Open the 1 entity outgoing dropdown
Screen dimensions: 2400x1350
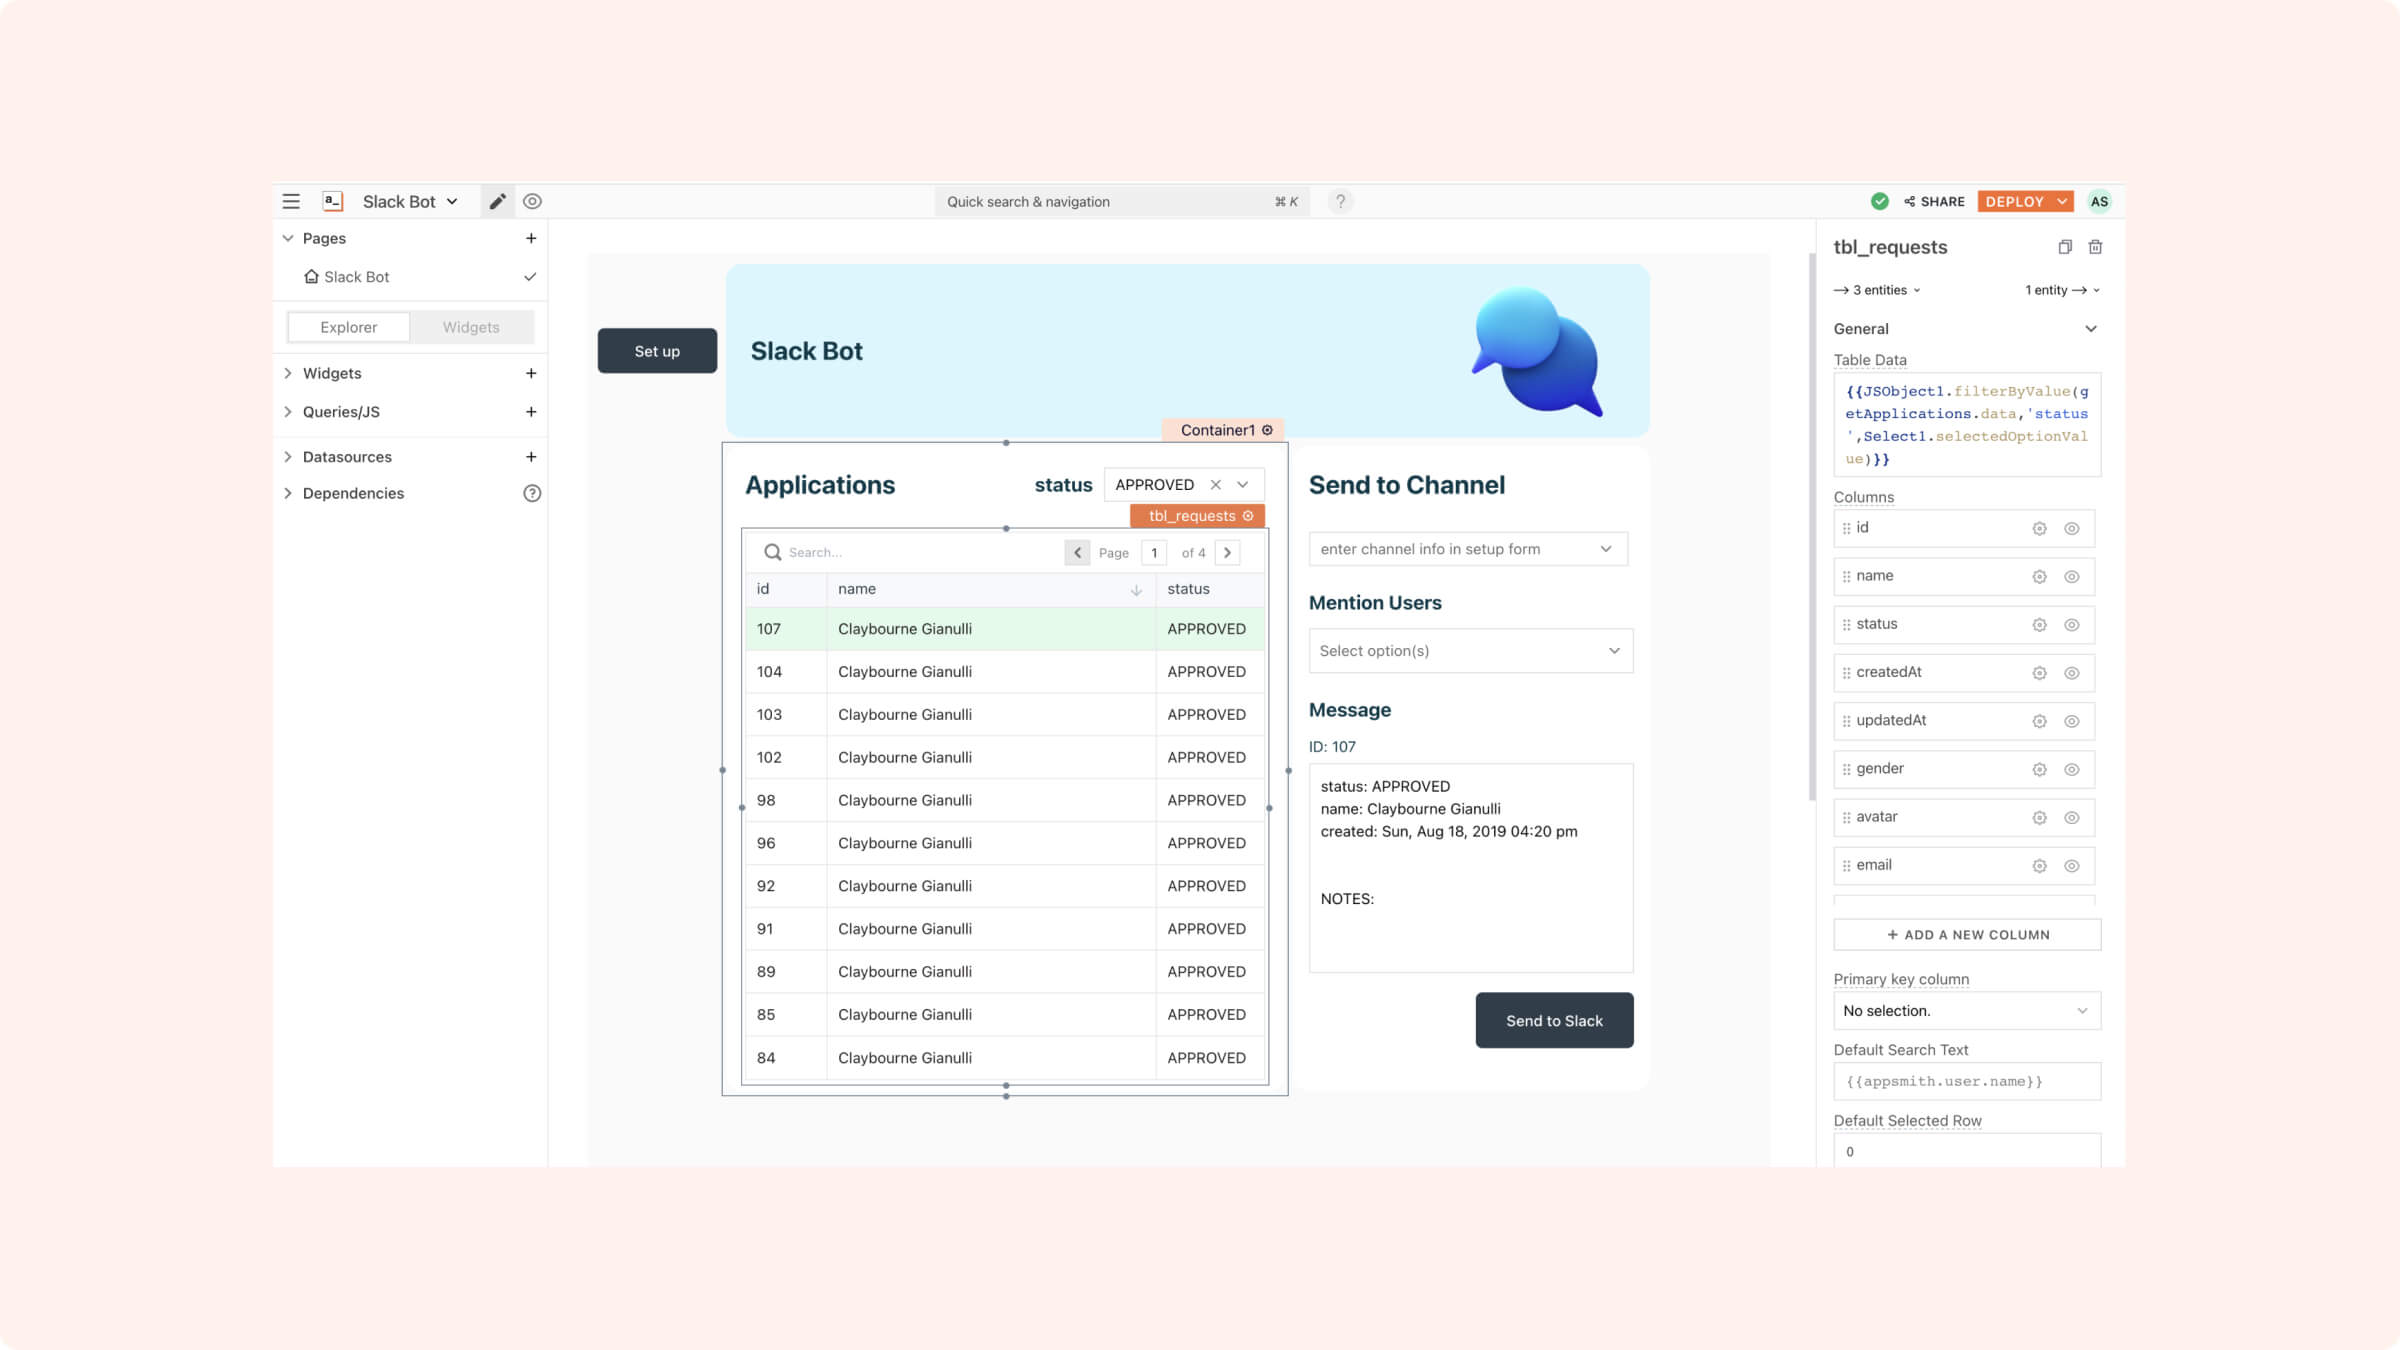[x=2062, y=290]
